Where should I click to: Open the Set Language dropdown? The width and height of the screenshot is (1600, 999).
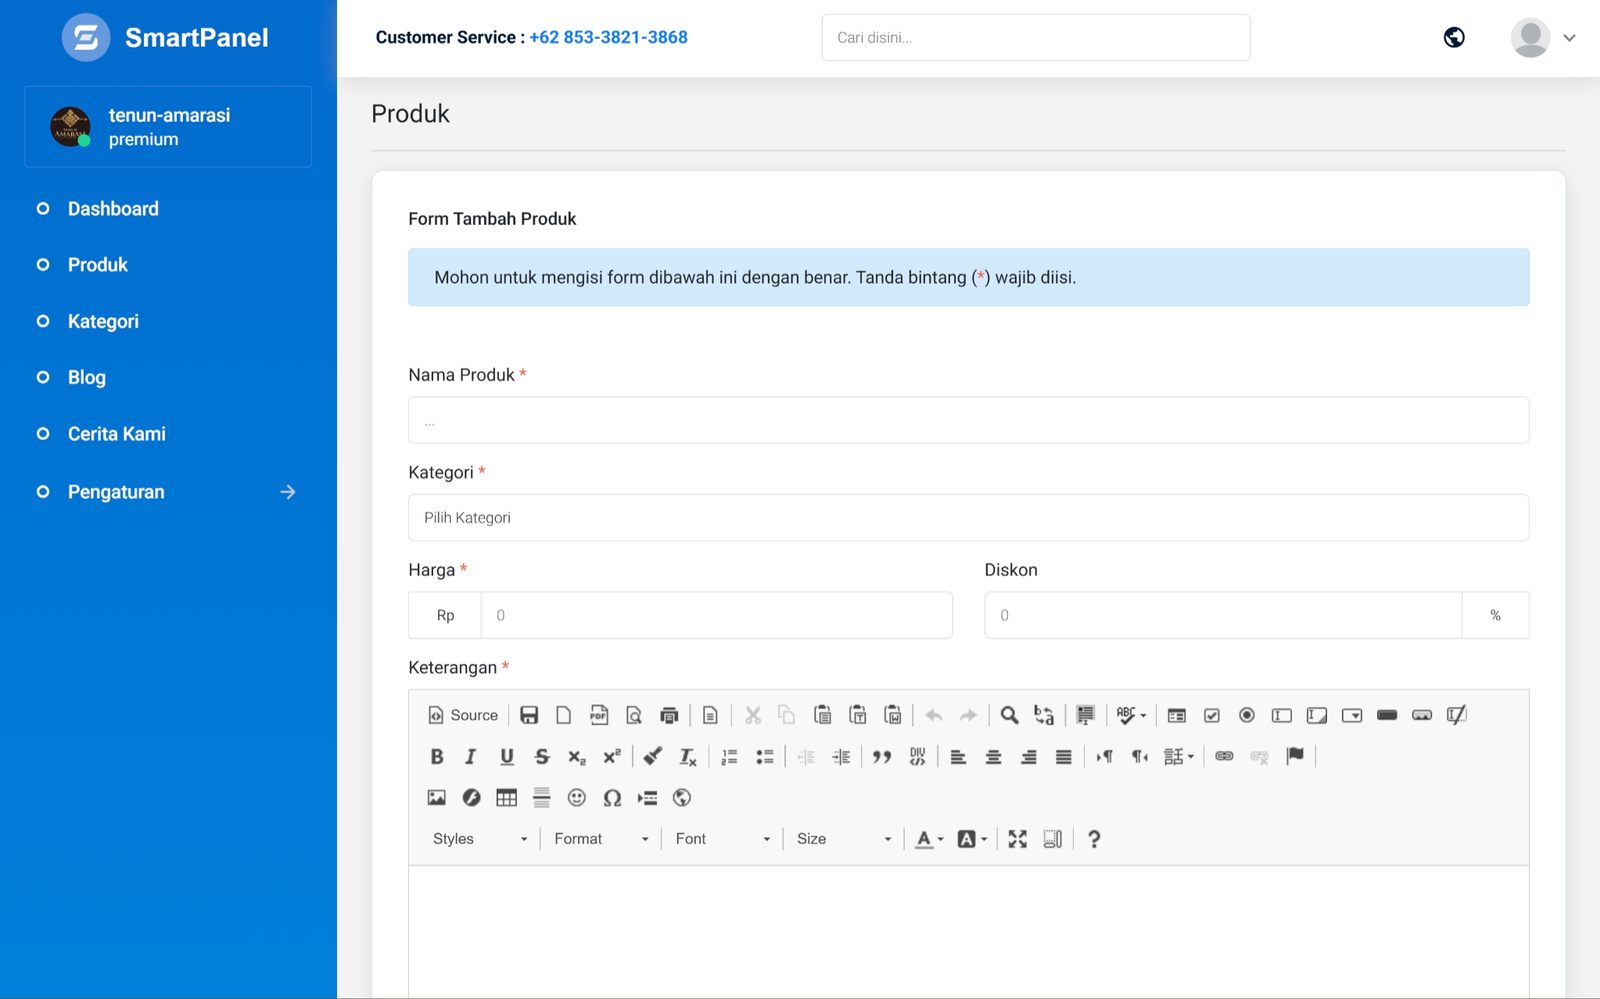point(1178,757)
